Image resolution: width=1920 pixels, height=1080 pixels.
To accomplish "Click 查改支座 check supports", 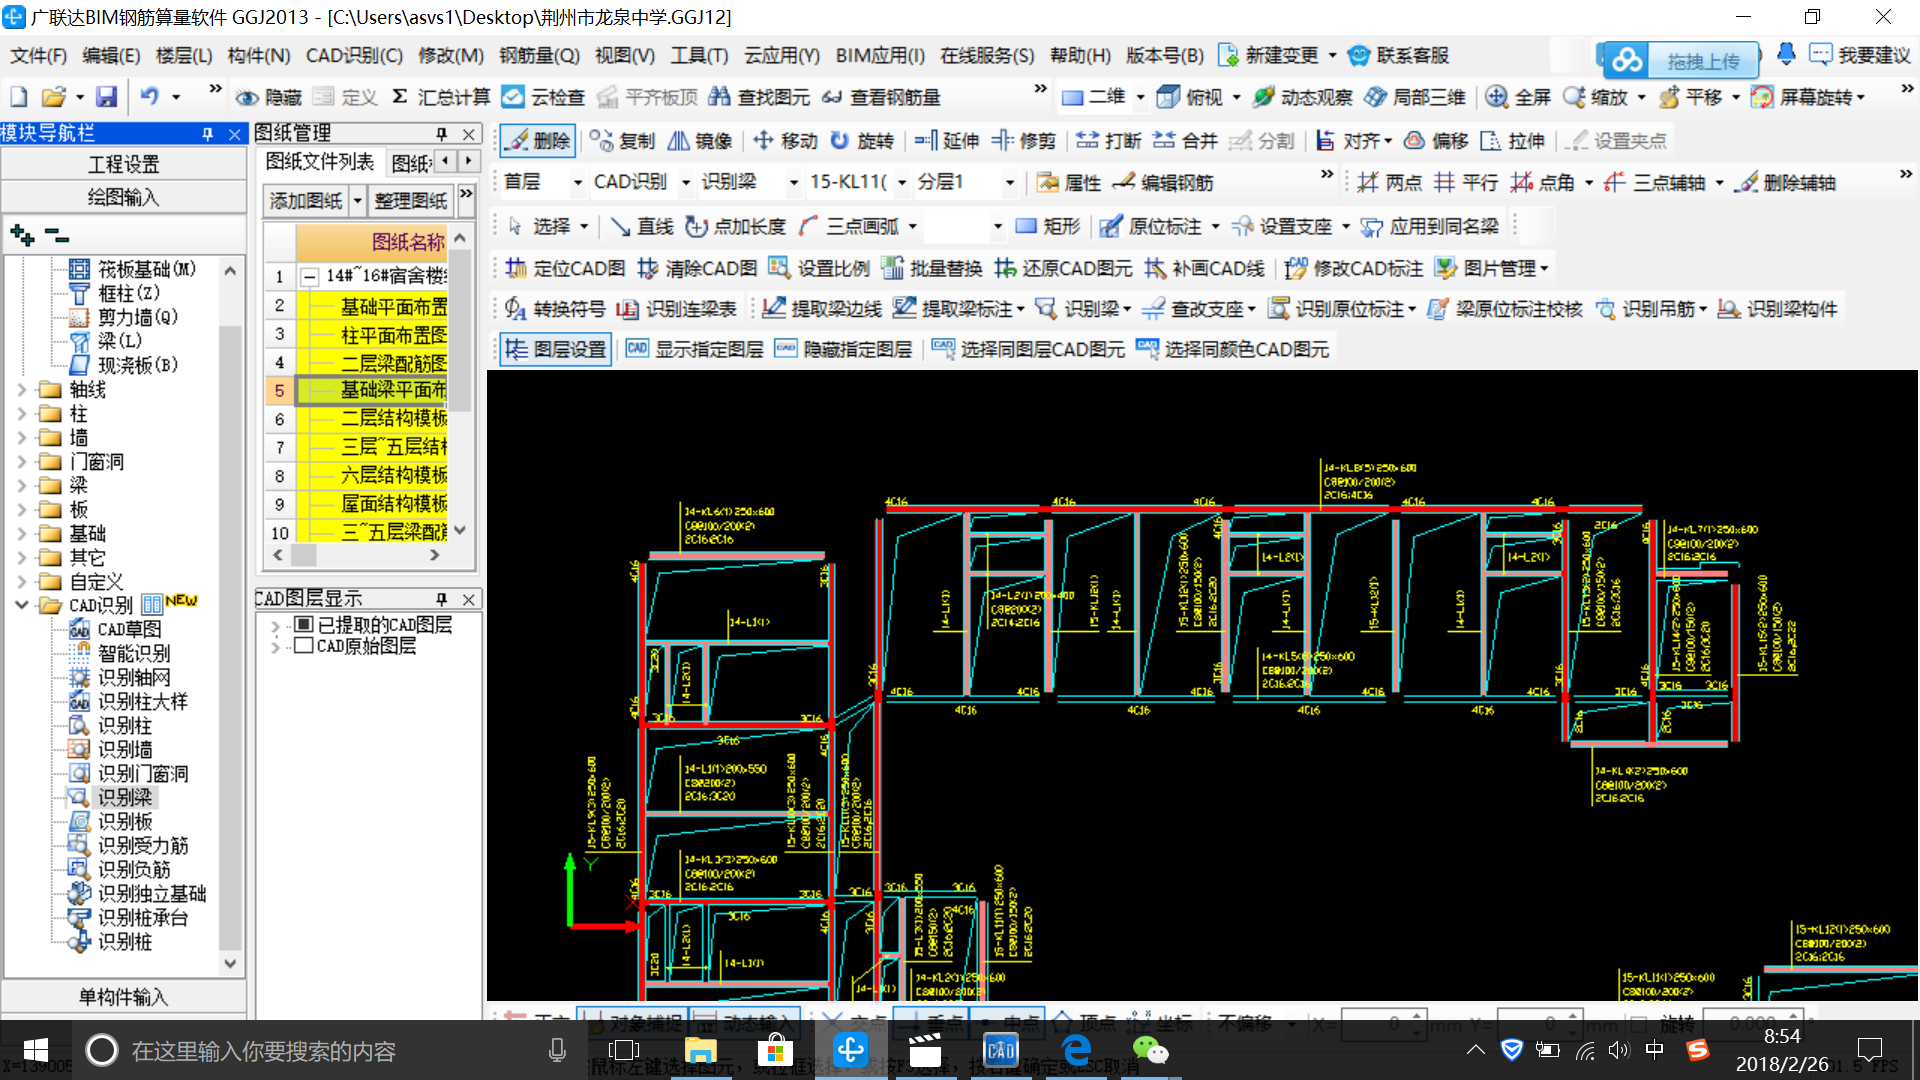I will click(1194, 309).
